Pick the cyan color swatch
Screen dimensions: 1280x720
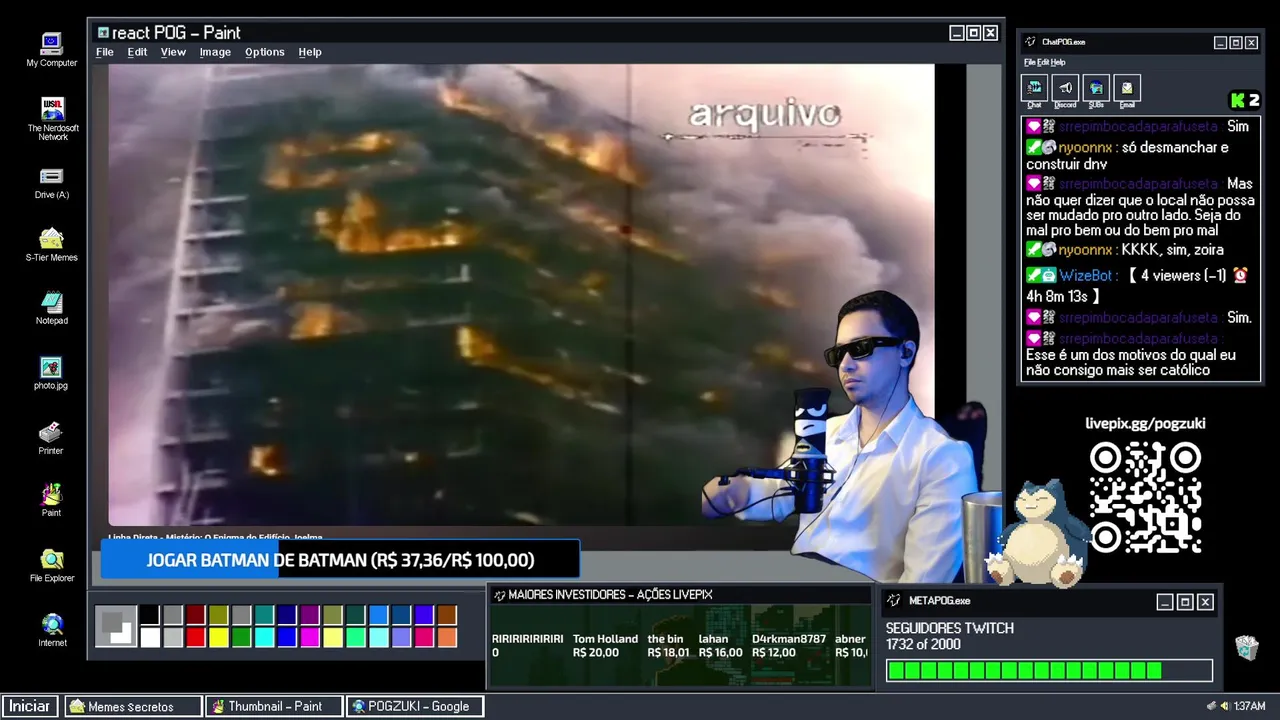click(x=264, y=637)
